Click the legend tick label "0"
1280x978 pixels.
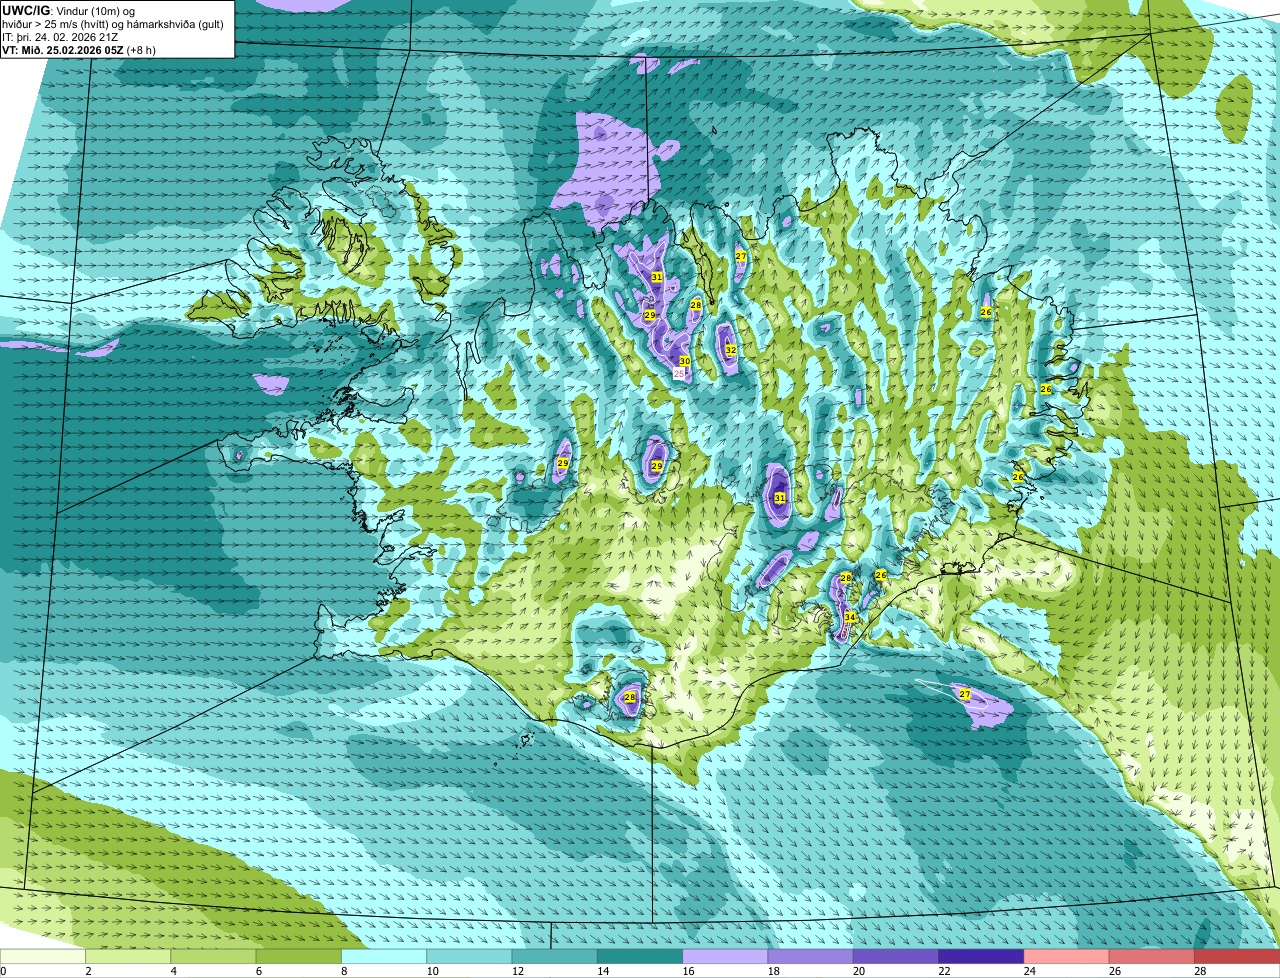(4, 971)
